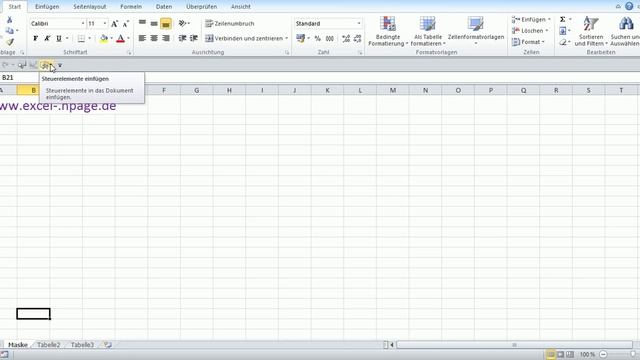This screenshot has width=640, height=360.
Task: Click Verbinden und zentrieren
Action: click(x=244, y=38)
